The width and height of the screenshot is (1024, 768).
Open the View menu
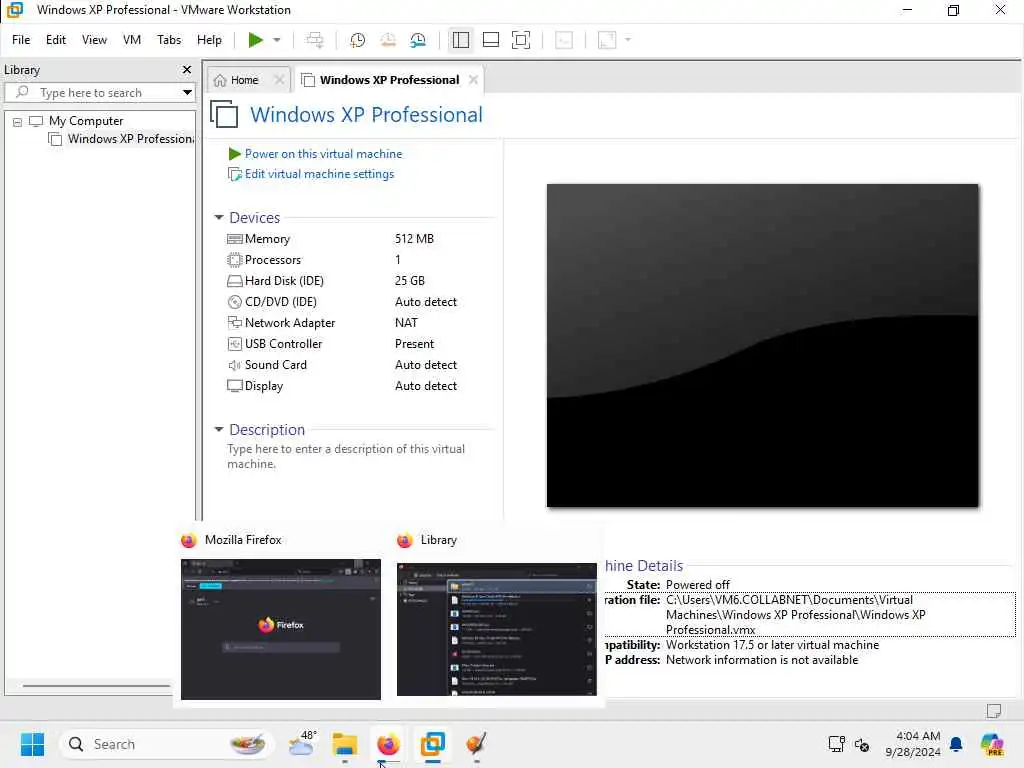click(94, 40)
